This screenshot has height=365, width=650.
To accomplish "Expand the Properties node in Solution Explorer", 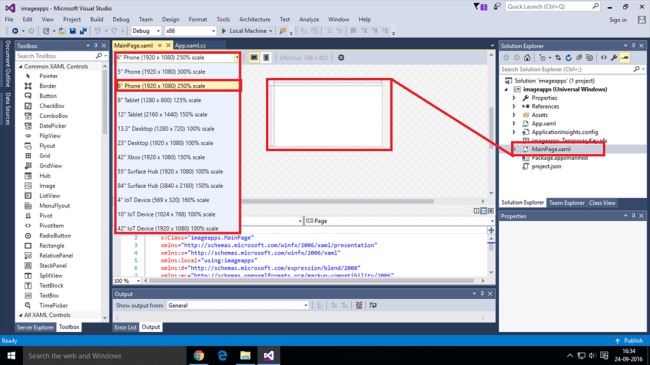I will 514,98.
